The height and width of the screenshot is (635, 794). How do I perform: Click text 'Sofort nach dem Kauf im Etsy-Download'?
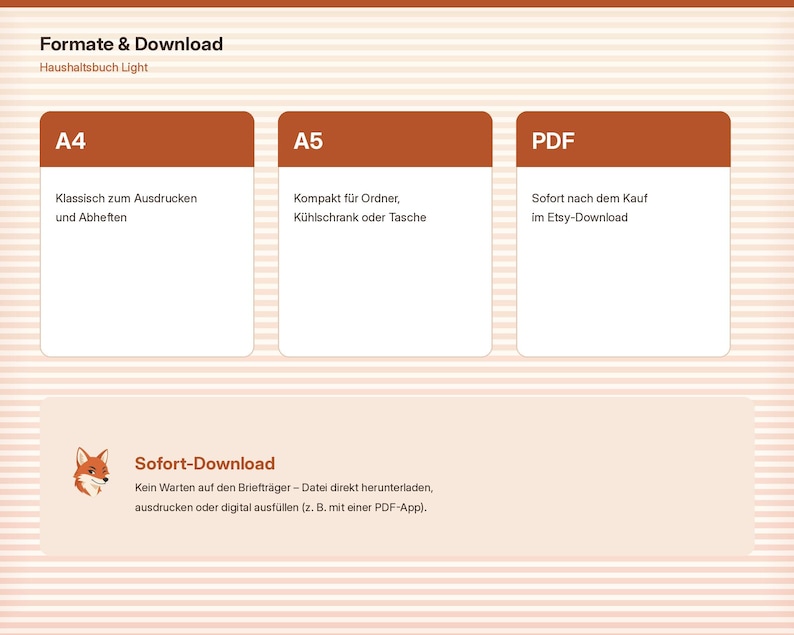[589, 208]
